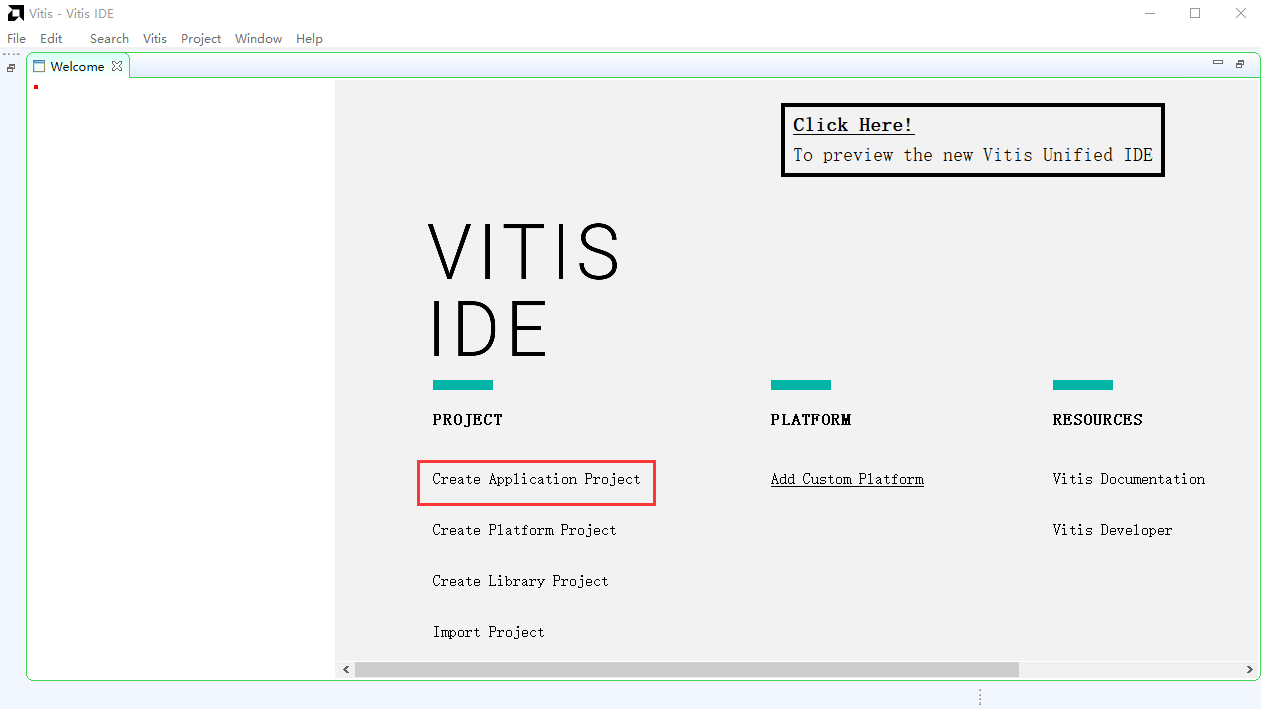Viewport: 1261px width, 709px height.
Task: Click the dotted sash handle in status bar
Action: [980, 697]
